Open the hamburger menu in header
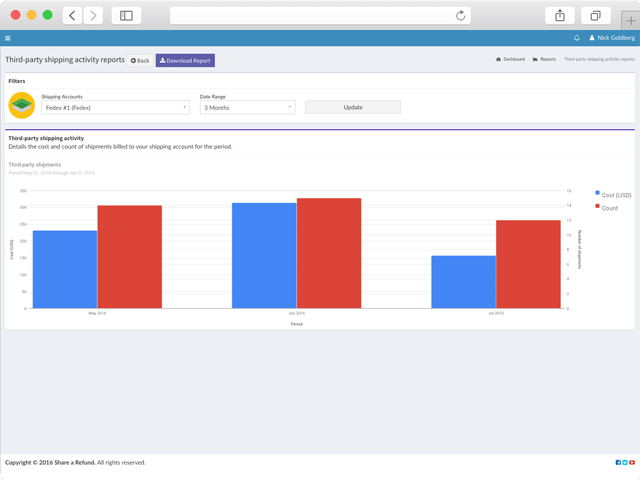The height and width of the screenshot is (480, 640). [8, 38]
